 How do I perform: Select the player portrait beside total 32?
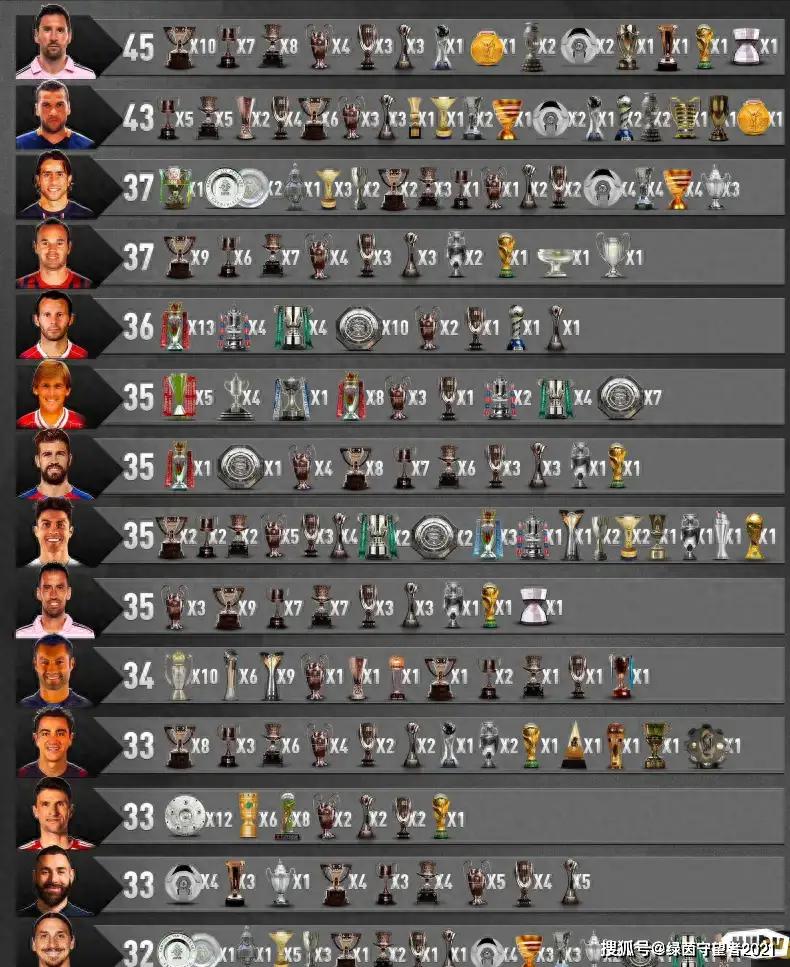click(x=54, y=940)
